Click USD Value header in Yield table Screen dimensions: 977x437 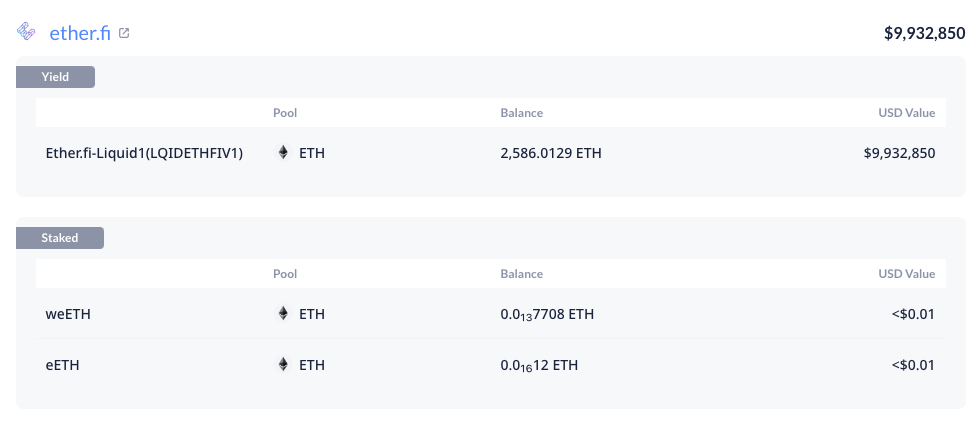907,113
